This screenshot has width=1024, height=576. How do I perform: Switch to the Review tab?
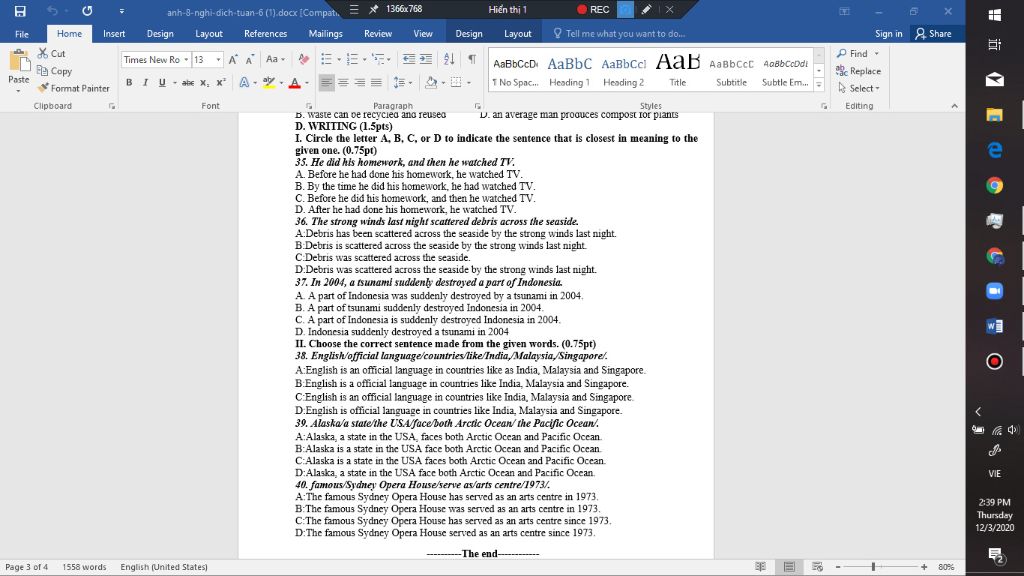(x=377, y=33)
